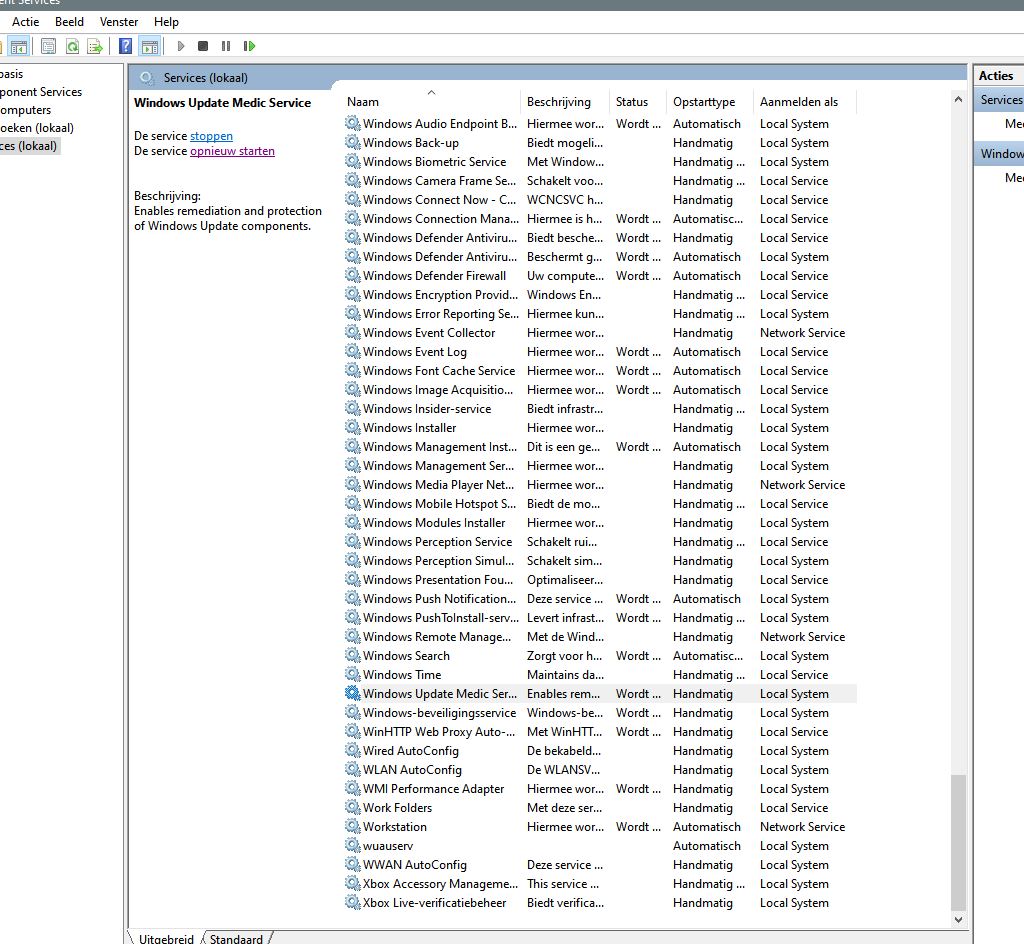Viewport: 1024px width, 944px height.
Task: Click the 'stoppen' service link
Action: point(211,136)
